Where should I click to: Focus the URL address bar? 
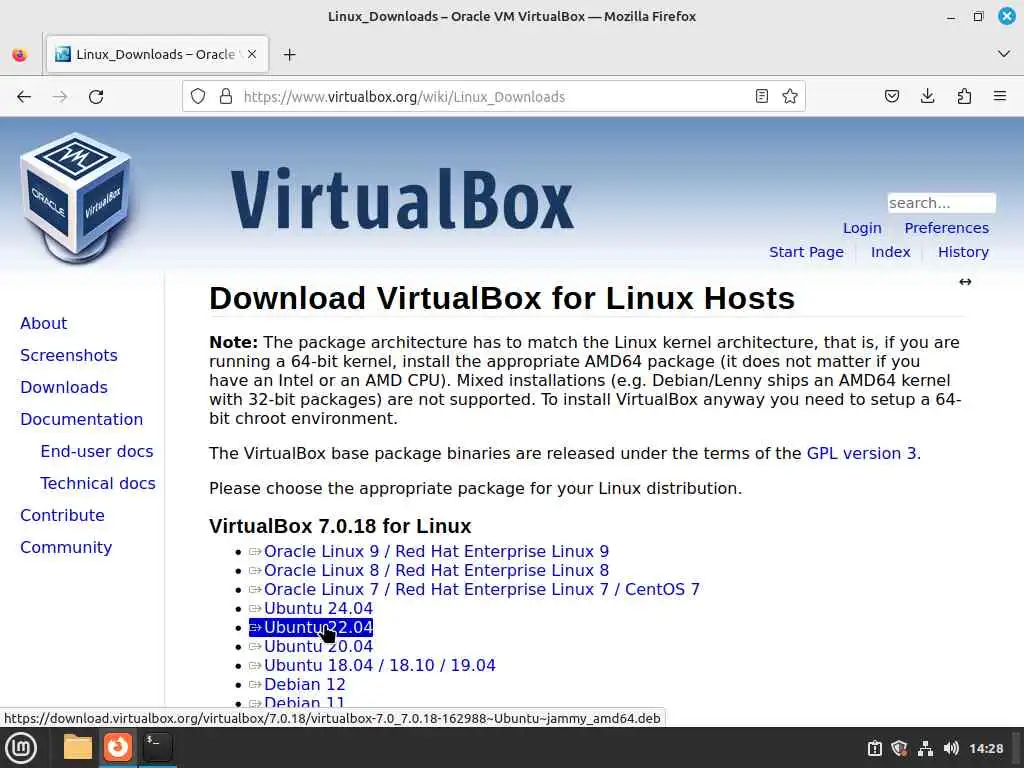click(493, 97)
